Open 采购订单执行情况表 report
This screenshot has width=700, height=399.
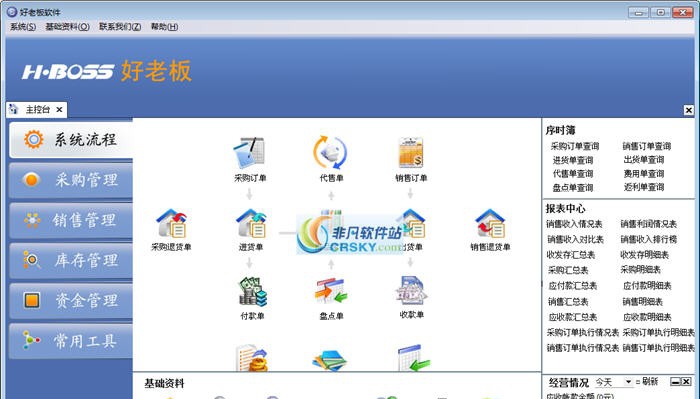583,332
